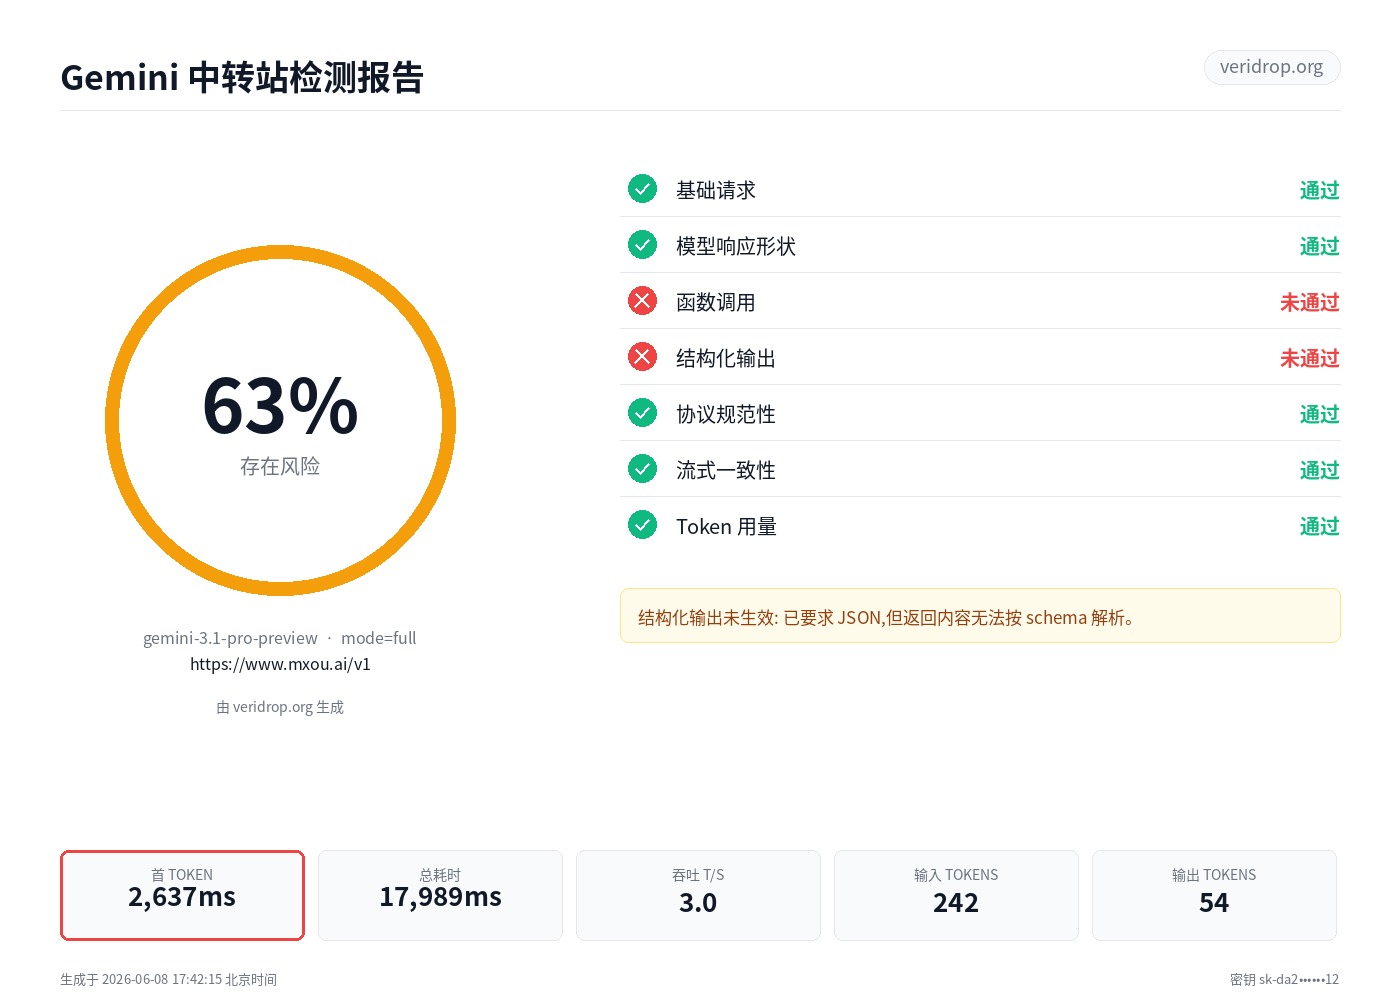Click green check icon beside 模型响应形状
The image size is (1400, 1000).
coord(642,245)
